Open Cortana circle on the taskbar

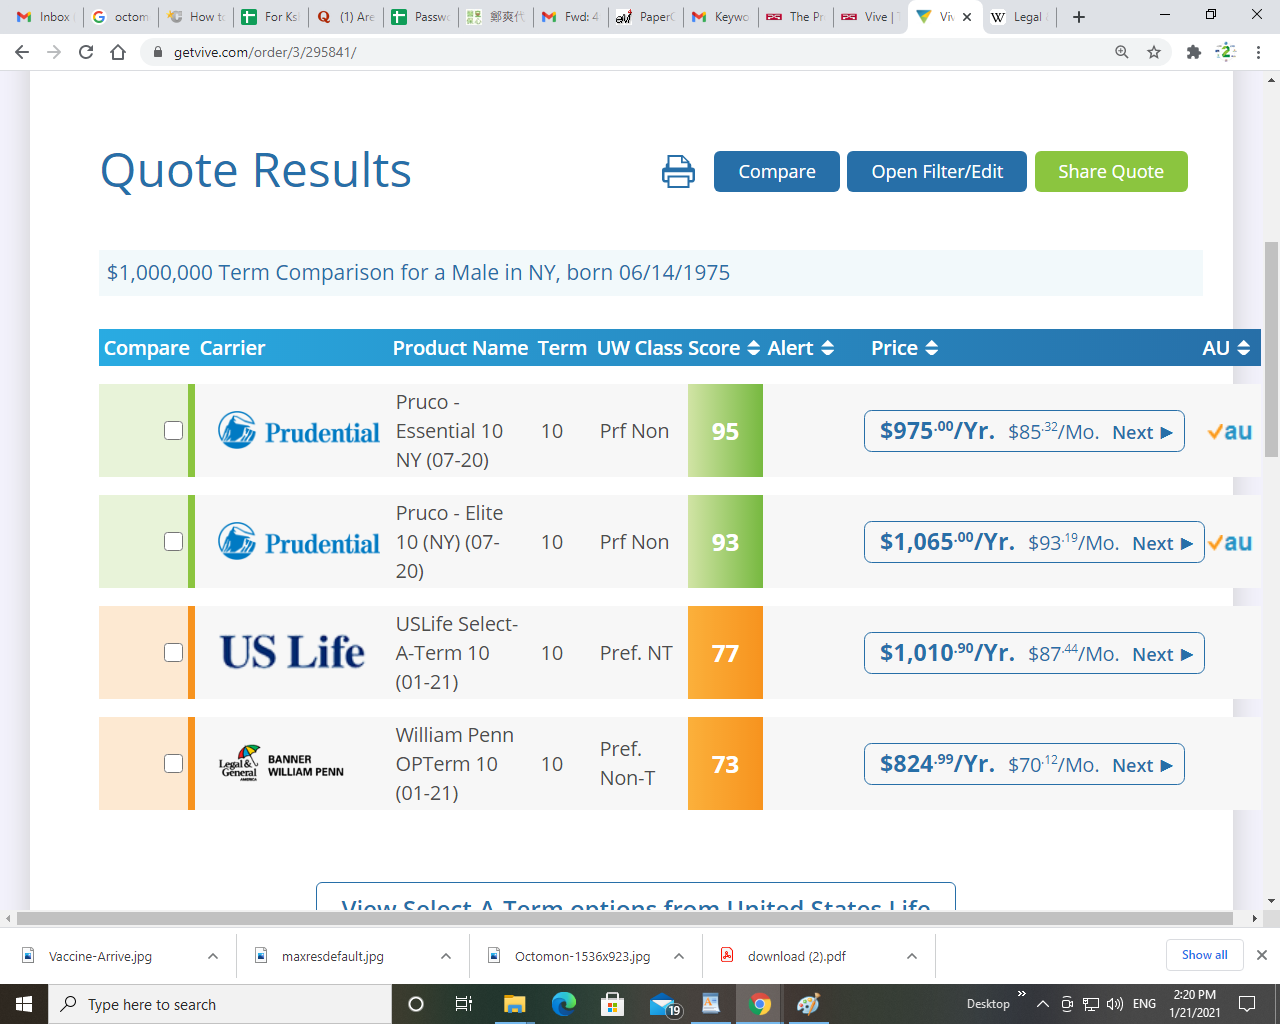[416, 1004]
